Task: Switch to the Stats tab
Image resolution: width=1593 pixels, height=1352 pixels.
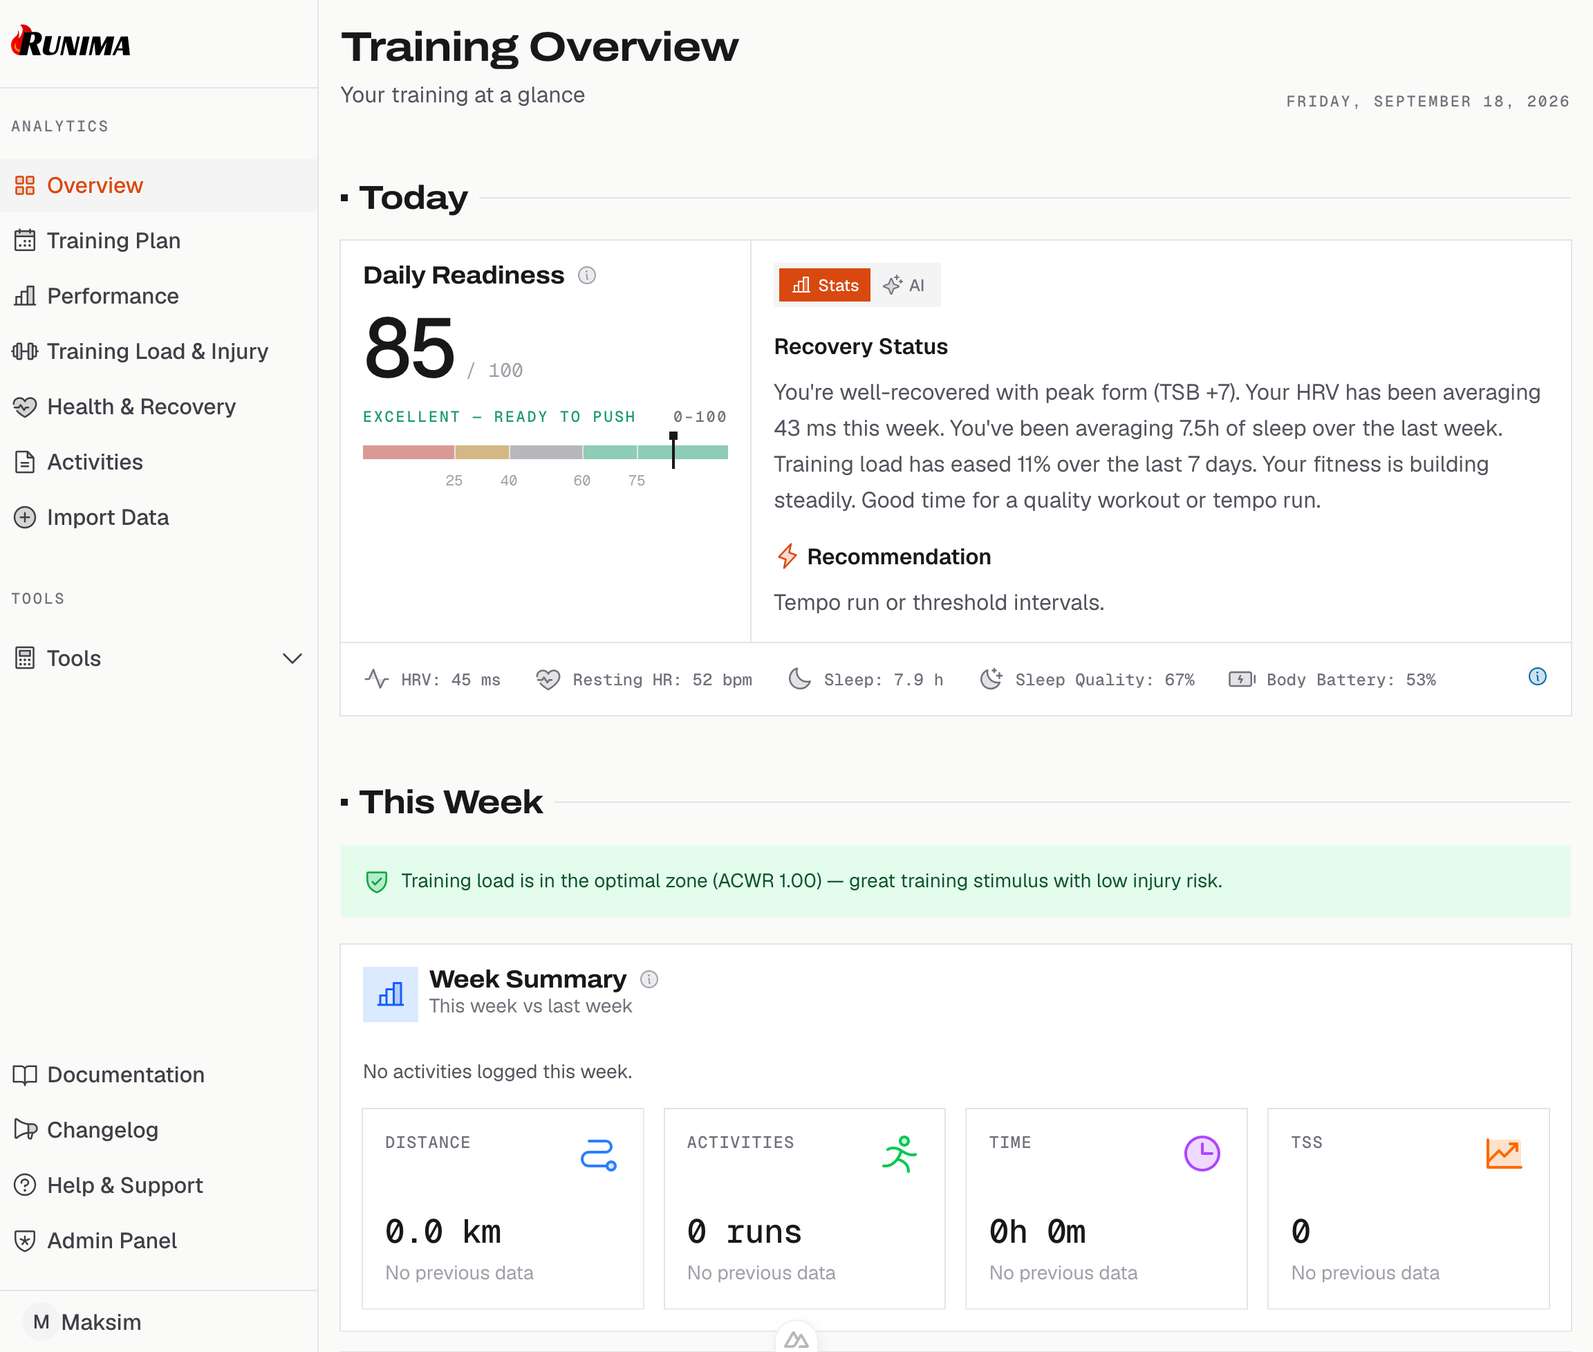Action: (x=825, y=285)
